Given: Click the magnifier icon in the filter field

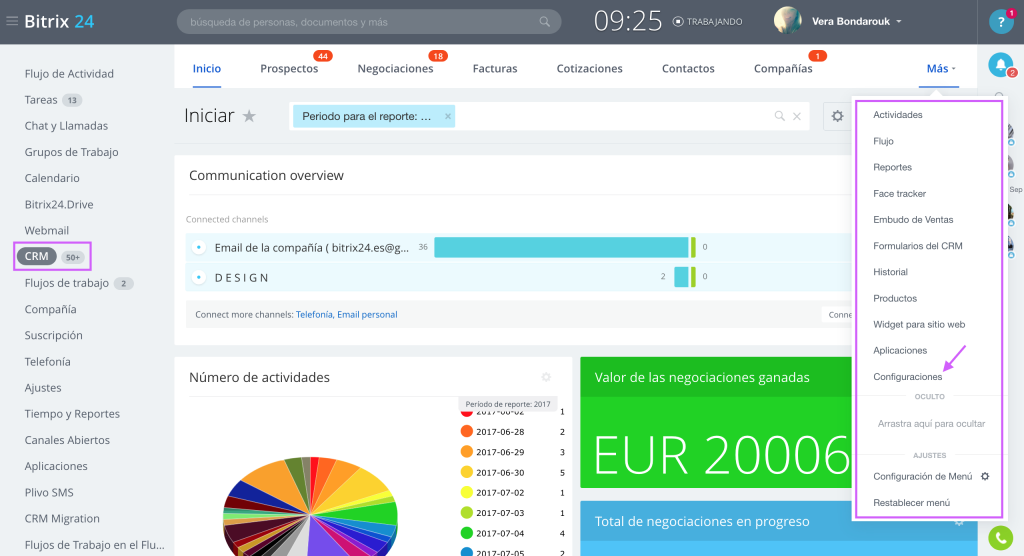Looking at the screenshot, I should point(779,116).
